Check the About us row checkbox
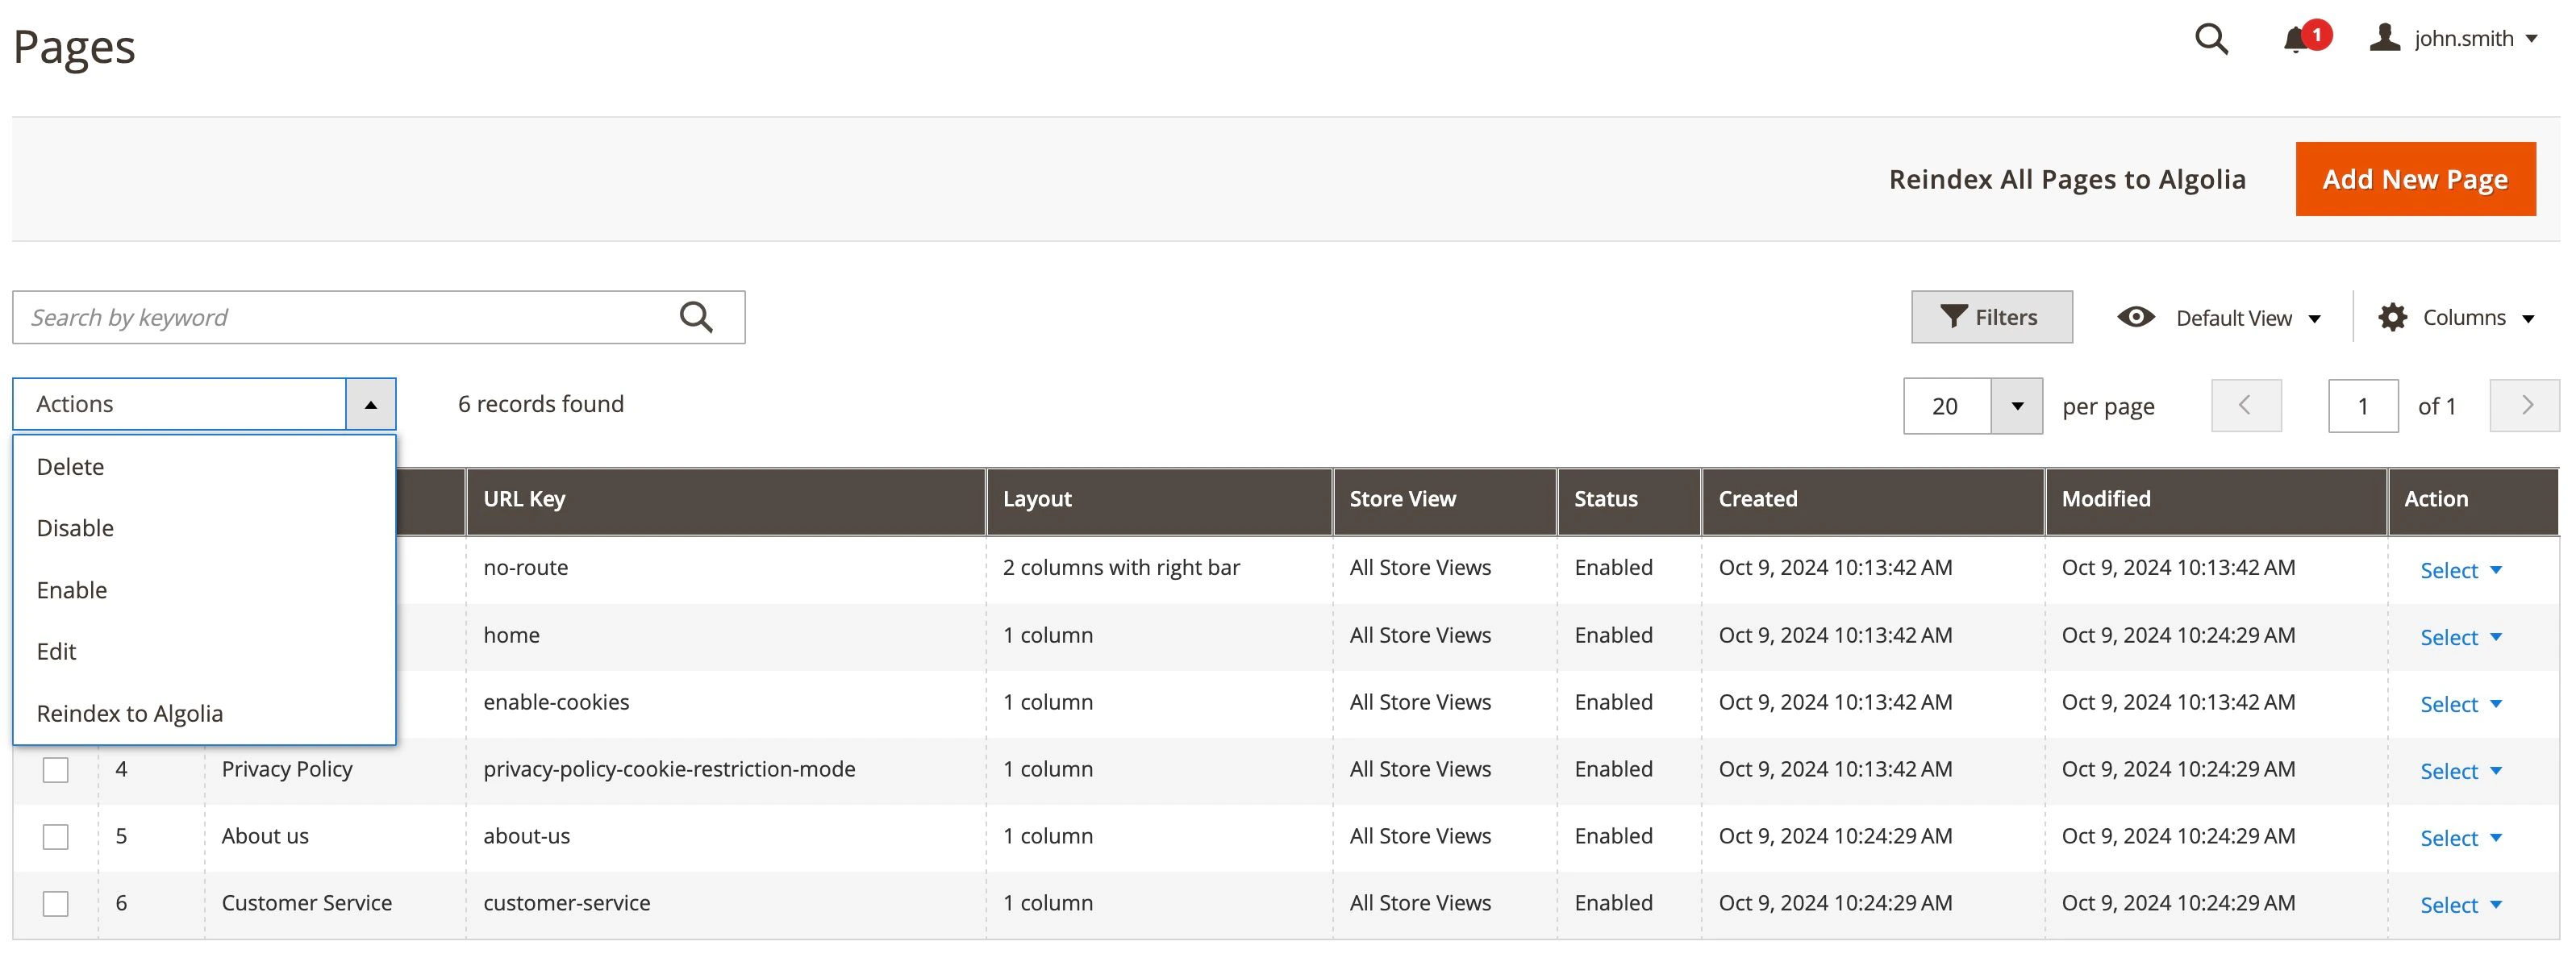The width and height of the screenshot is (2576, 958). pyautogui.click(x=55, y=836)
